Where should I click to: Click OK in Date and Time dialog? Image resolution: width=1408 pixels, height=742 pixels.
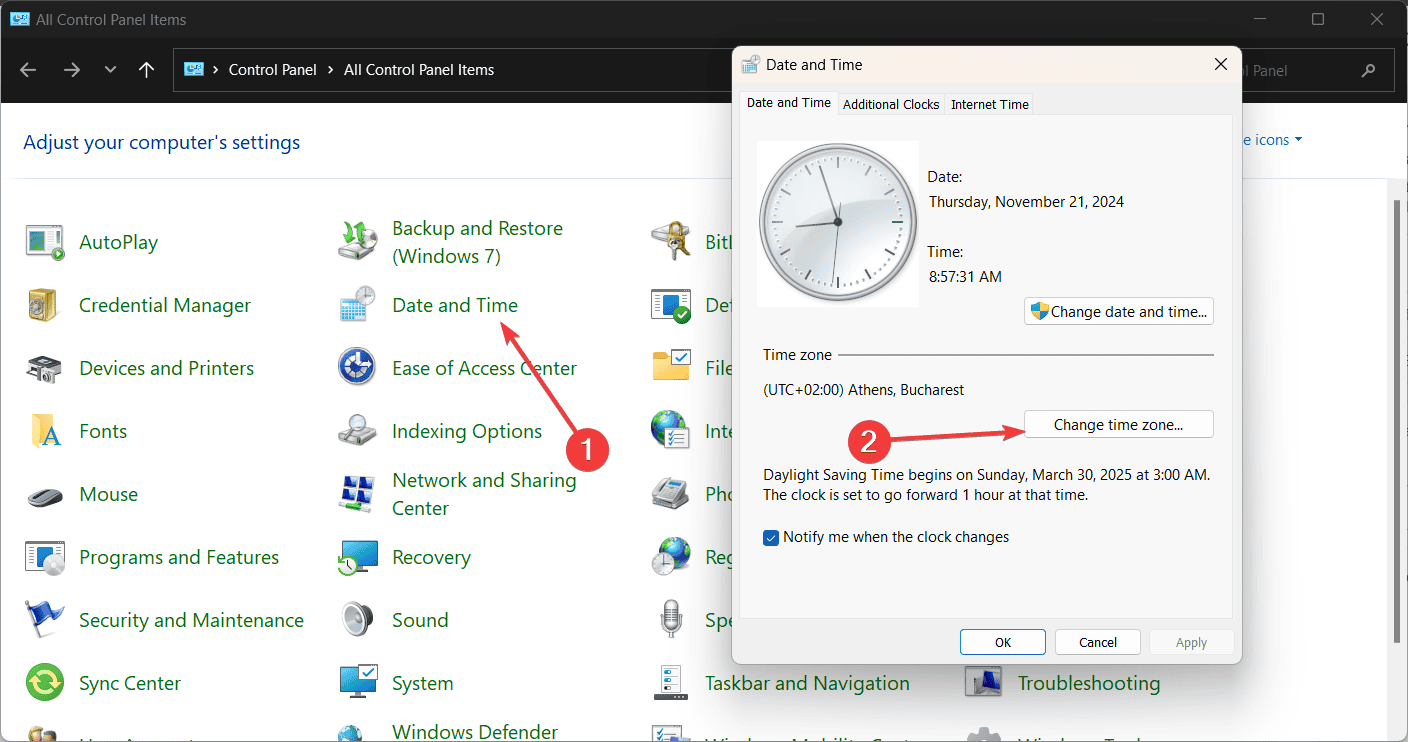1003,642
